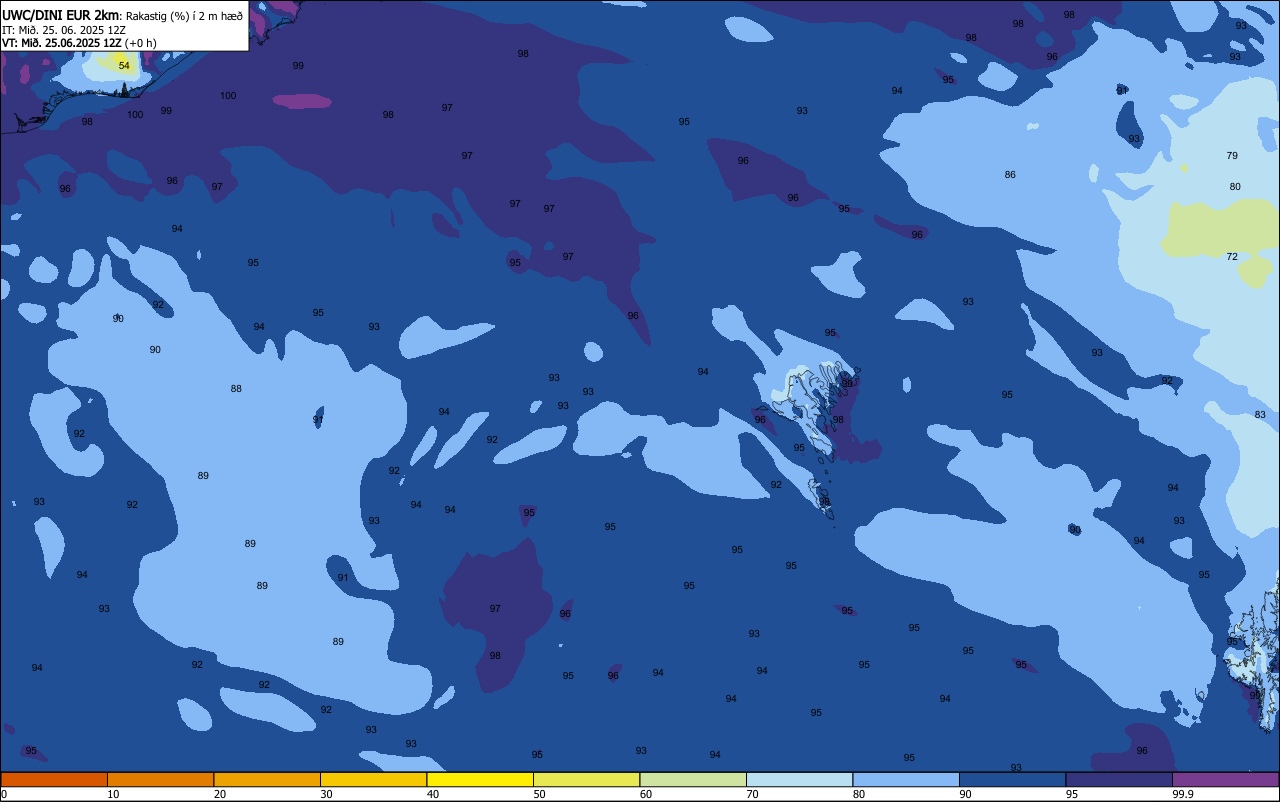Click the map value 79
The width and height of the screenshot is (1280, 802).
(x=1232, y=155)
